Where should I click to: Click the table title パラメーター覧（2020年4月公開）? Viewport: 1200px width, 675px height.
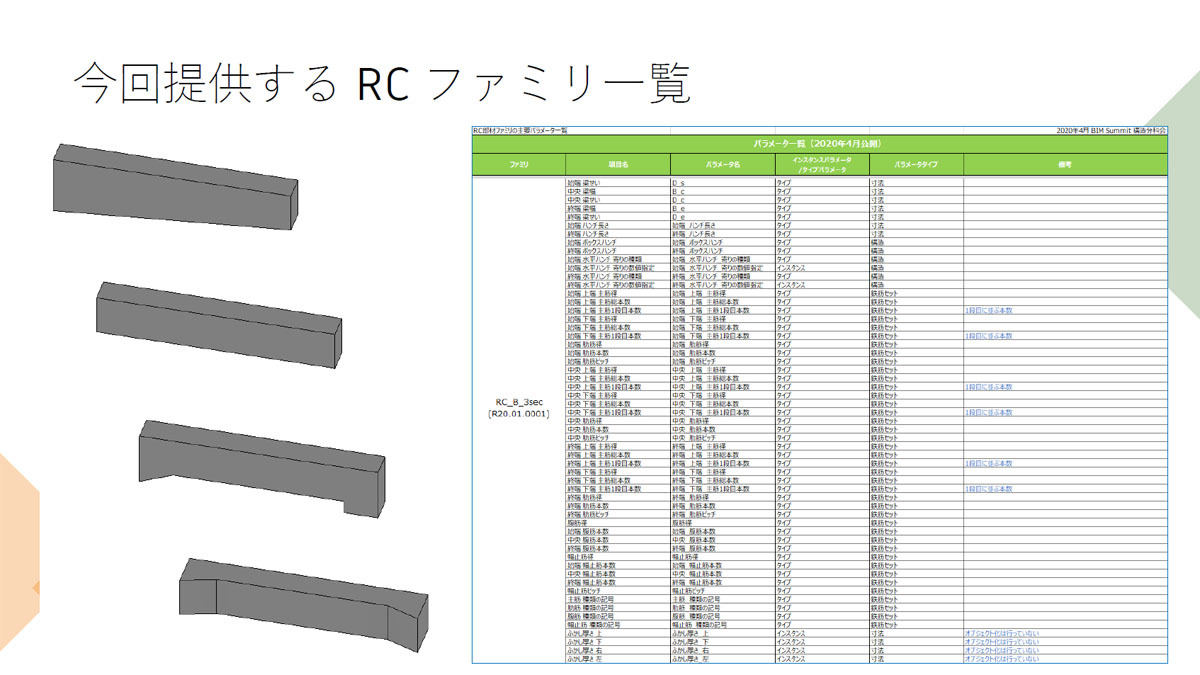click(x=817, y=143)
